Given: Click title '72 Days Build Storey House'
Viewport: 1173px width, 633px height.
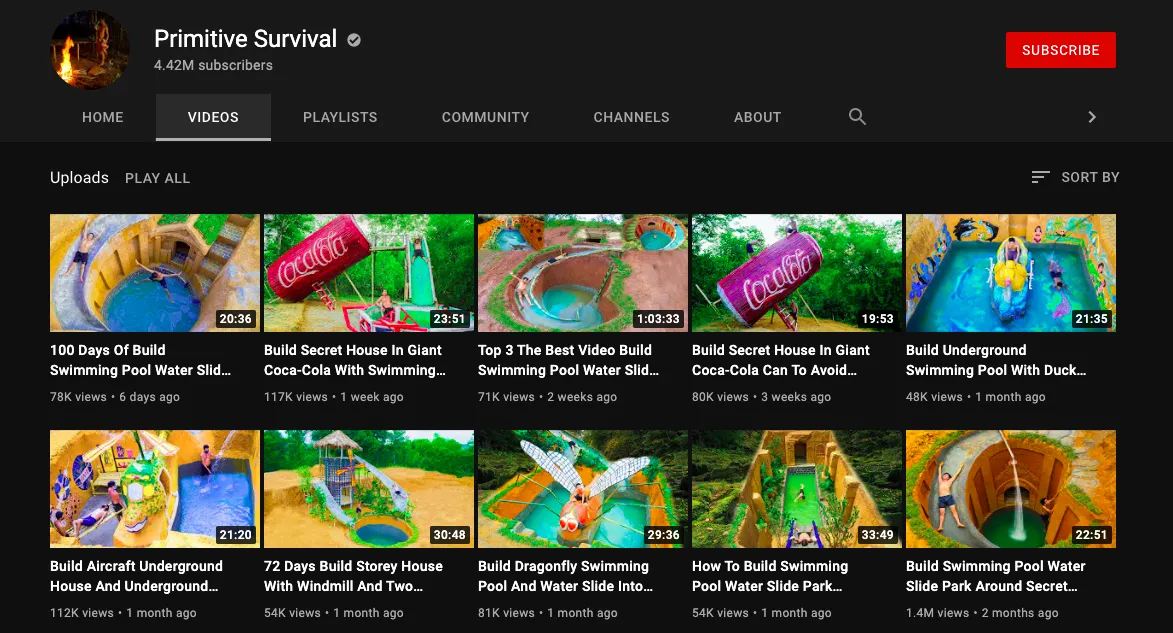Looking at the screenshot, I should point(353,576).
